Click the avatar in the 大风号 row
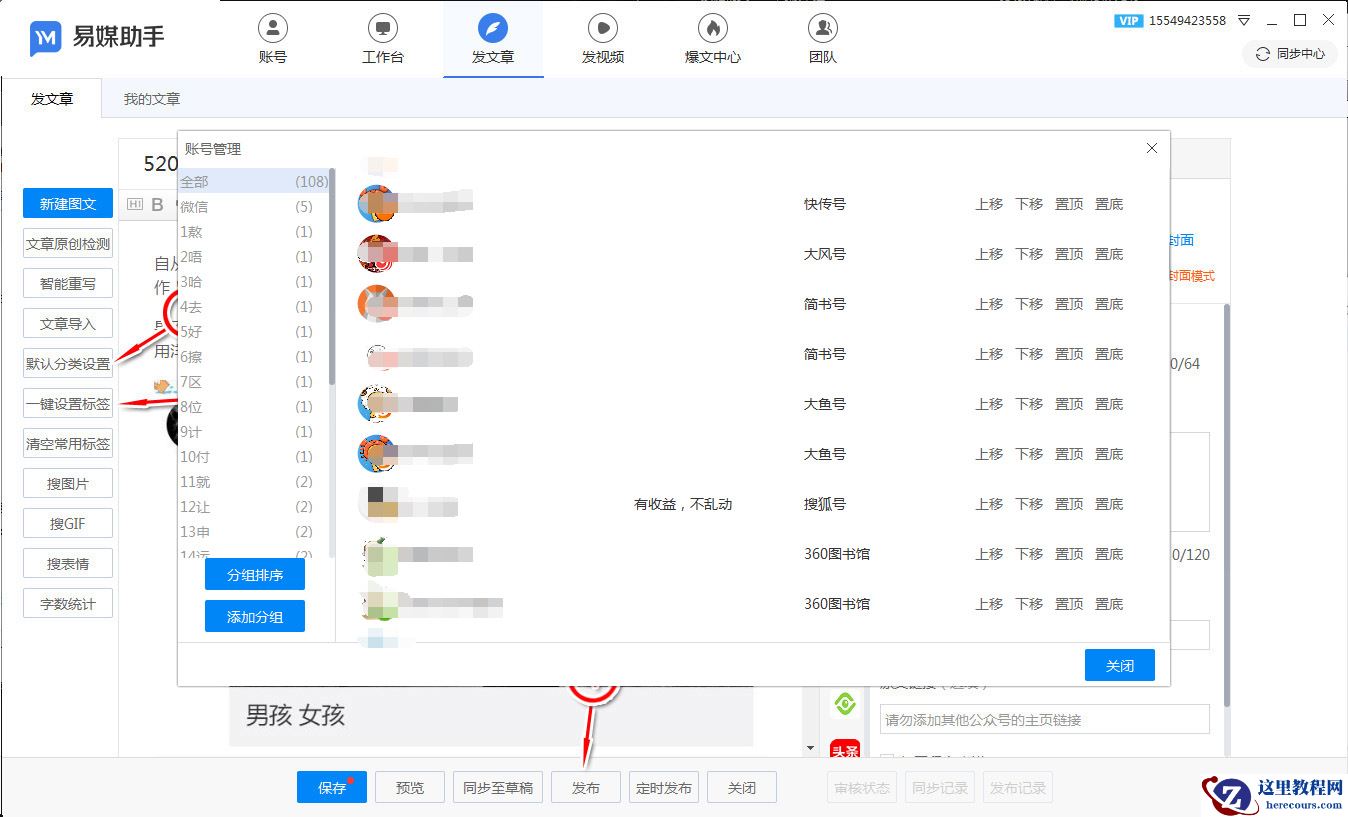 377,254
